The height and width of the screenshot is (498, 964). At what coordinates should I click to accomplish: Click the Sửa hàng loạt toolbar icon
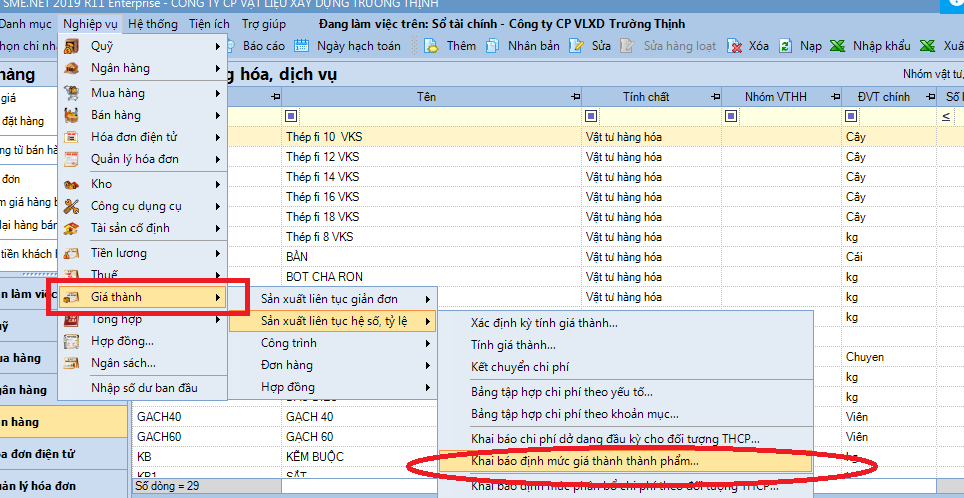626,45
